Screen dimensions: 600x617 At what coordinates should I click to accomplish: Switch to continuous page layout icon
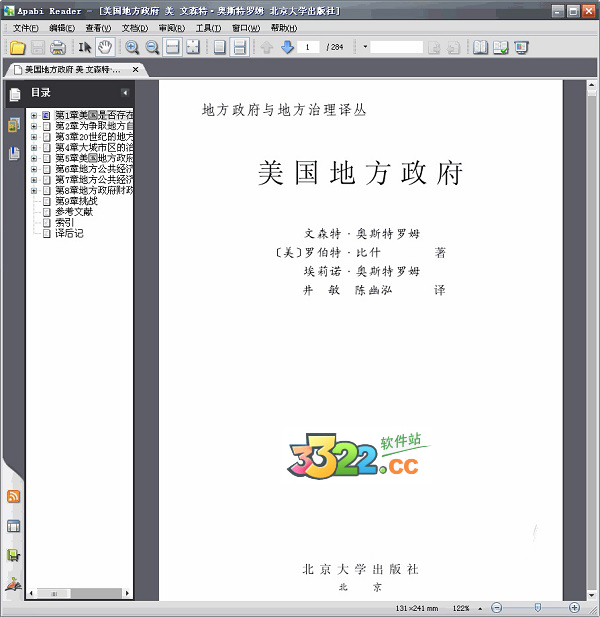coord(240,47)
